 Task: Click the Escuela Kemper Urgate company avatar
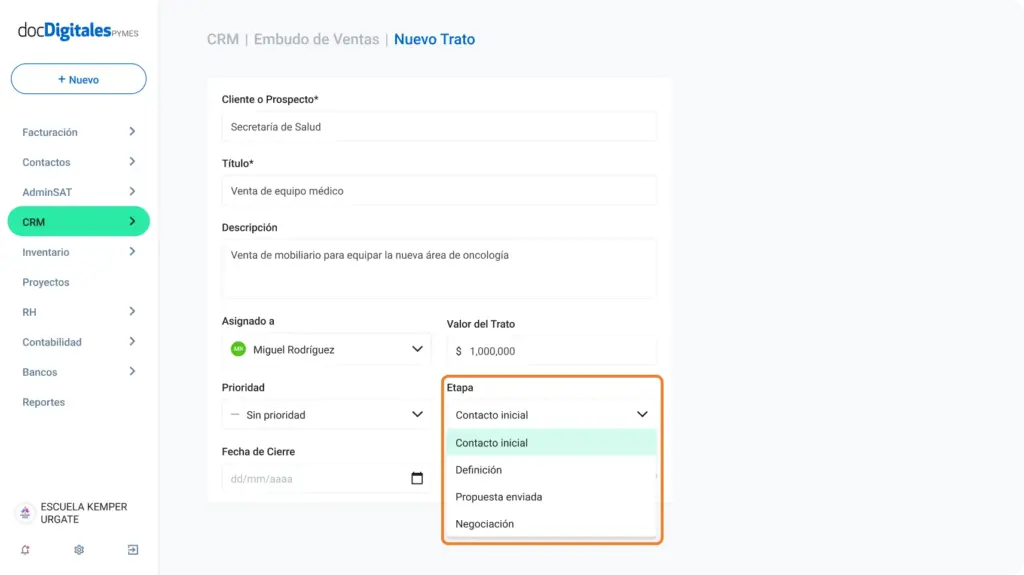click(25, 513)
